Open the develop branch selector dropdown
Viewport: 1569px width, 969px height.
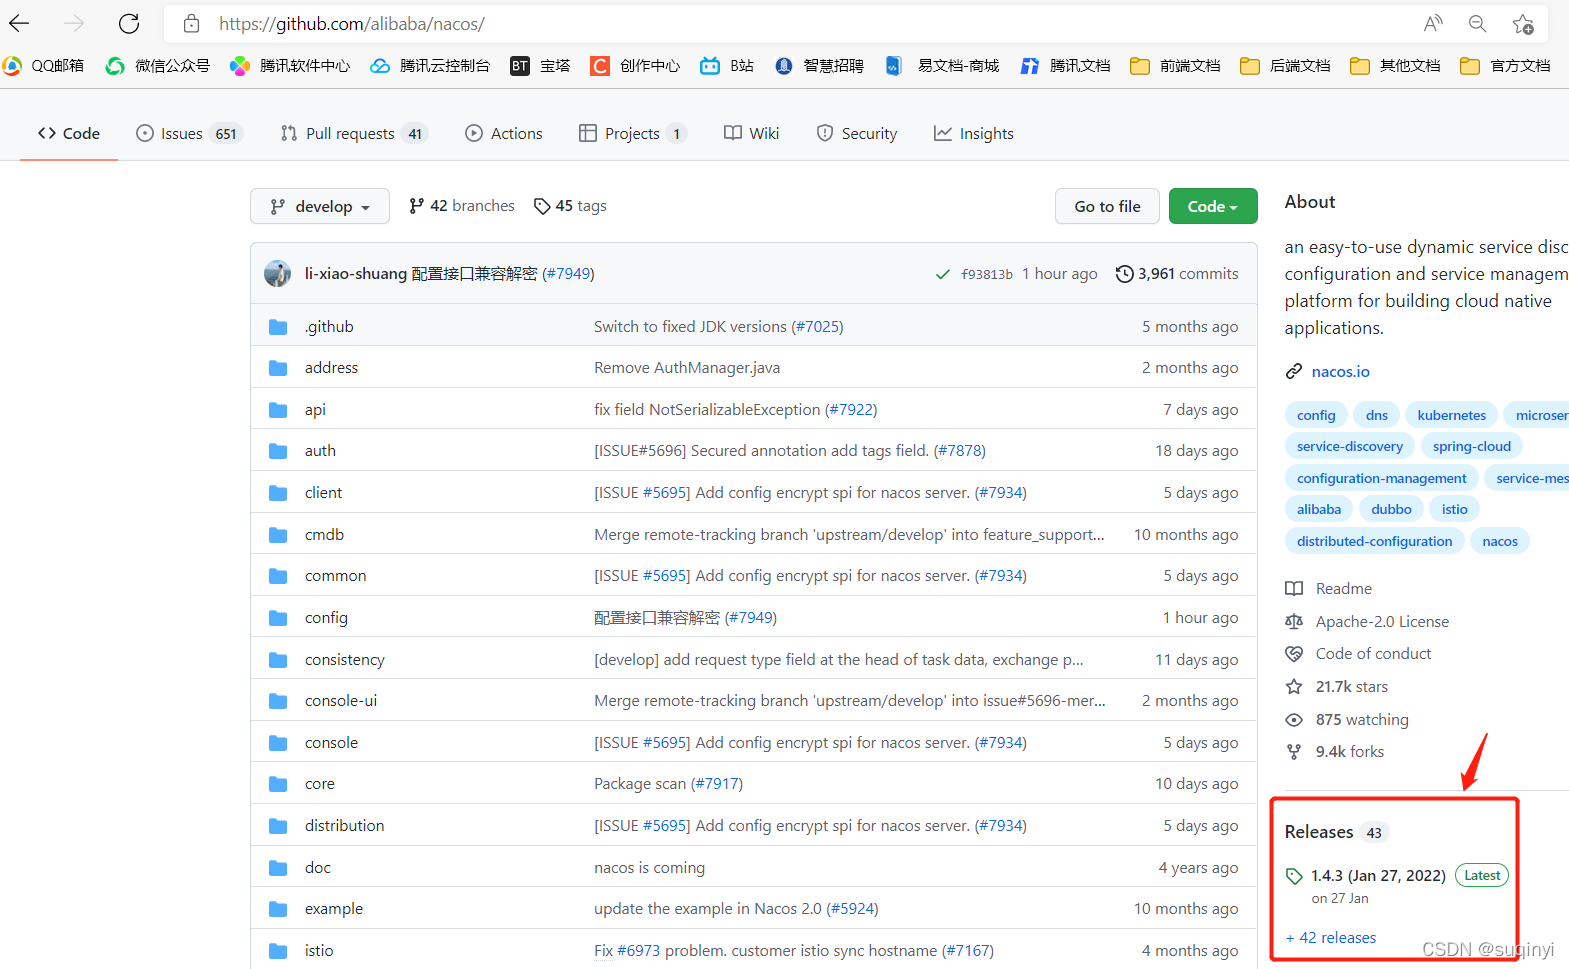tap(320, 206)
